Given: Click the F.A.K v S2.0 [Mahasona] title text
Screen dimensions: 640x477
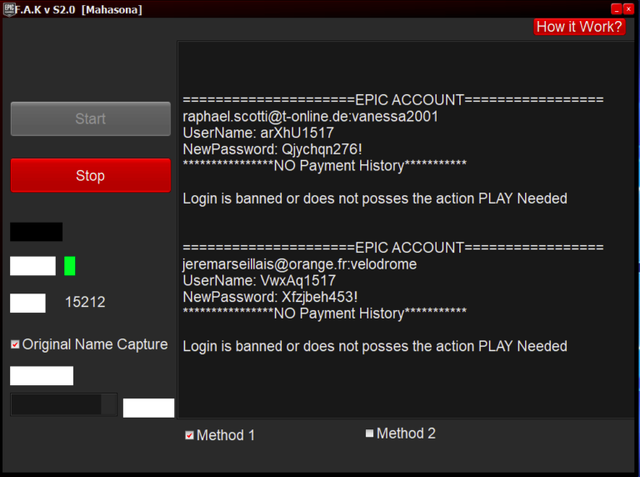Looking at the screenshot, I should pyautogui.click(x=78, y=9).
